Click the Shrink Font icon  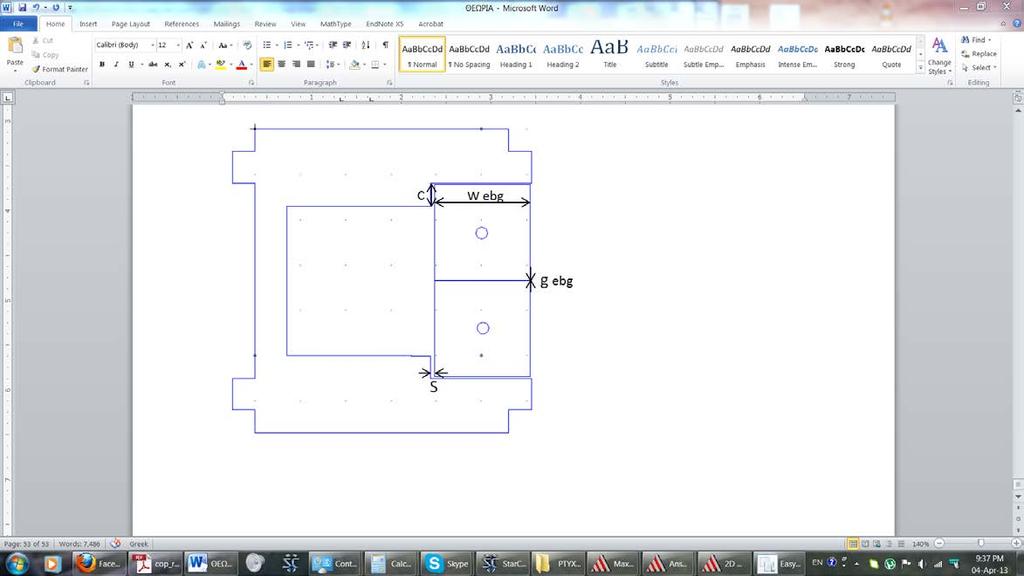(x=203, y=44)
